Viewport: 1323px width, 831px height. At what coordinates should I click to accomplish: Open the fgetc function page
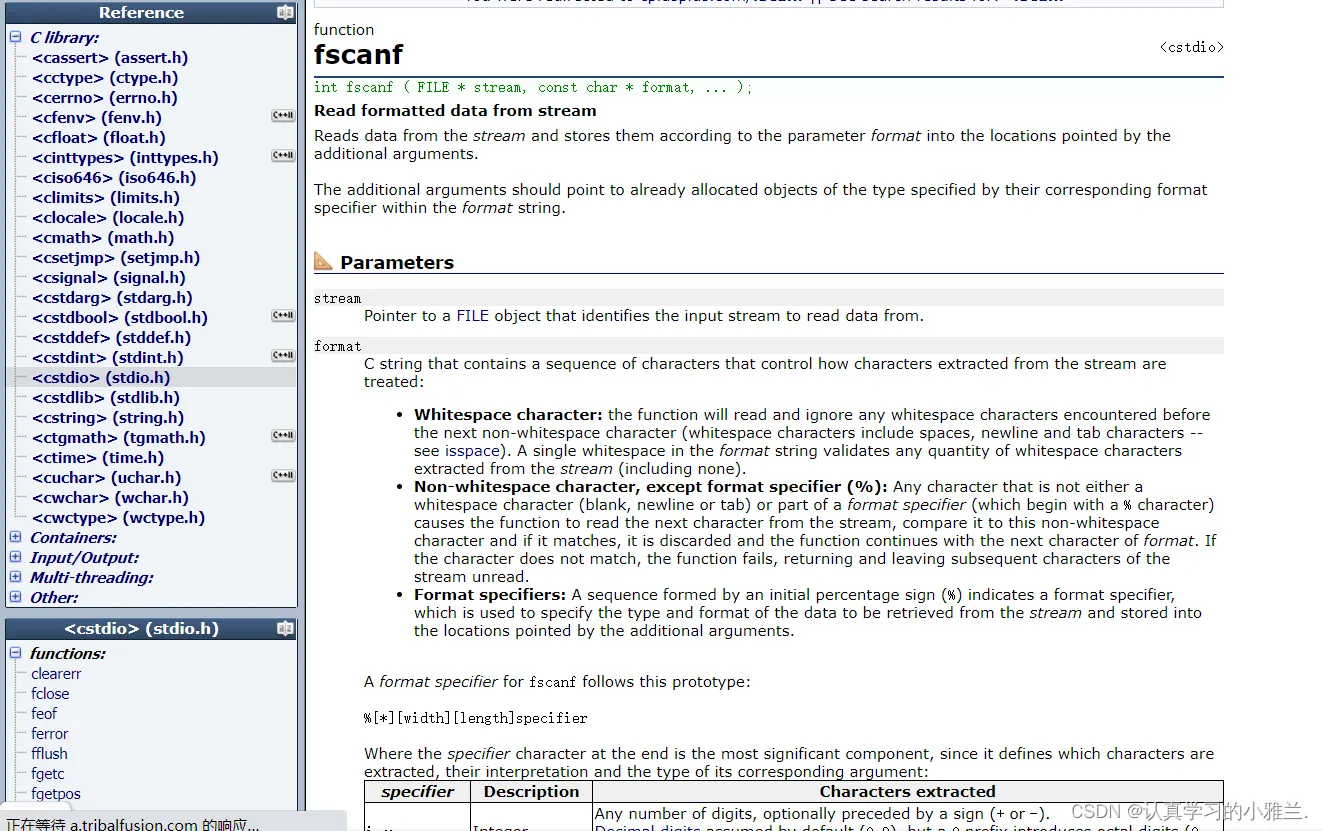[x=48, y=774]
